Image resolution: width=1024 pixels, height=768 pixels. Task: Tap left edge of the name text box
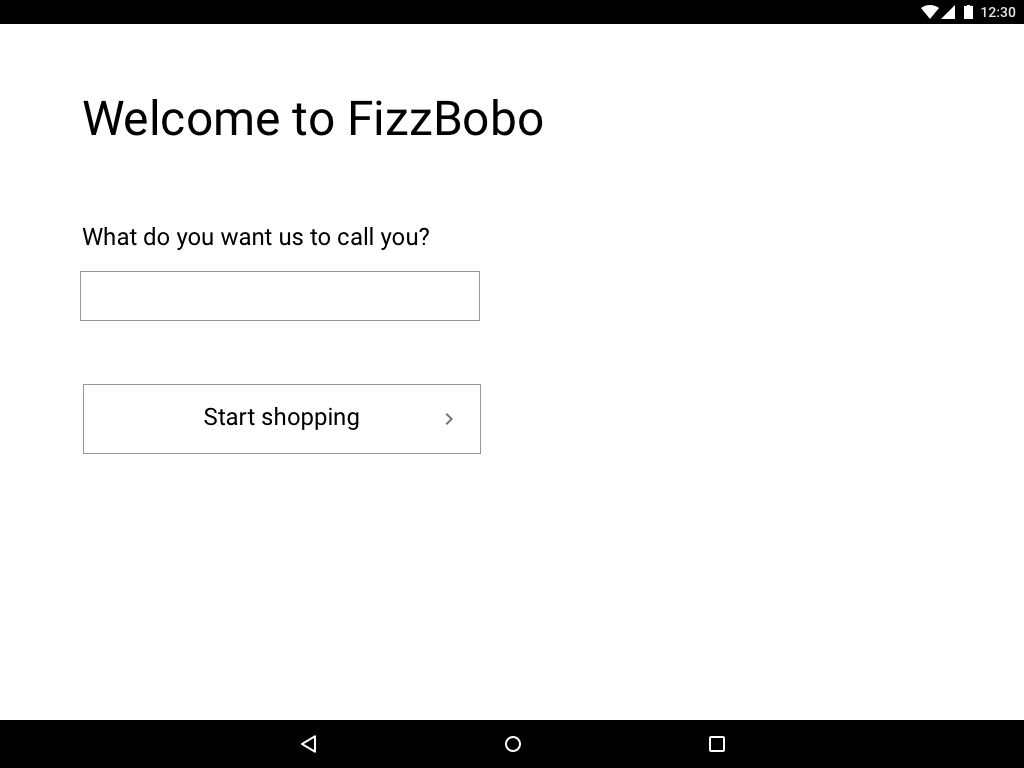pos(95,296)
